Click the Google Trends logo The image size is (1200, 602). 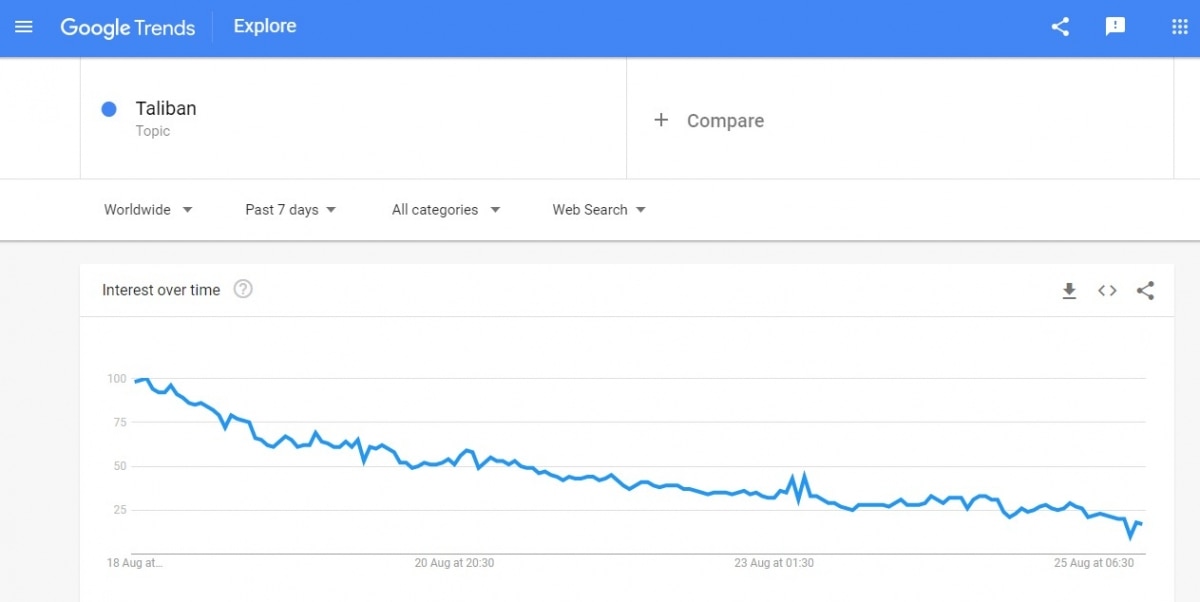tap(128, 27)
